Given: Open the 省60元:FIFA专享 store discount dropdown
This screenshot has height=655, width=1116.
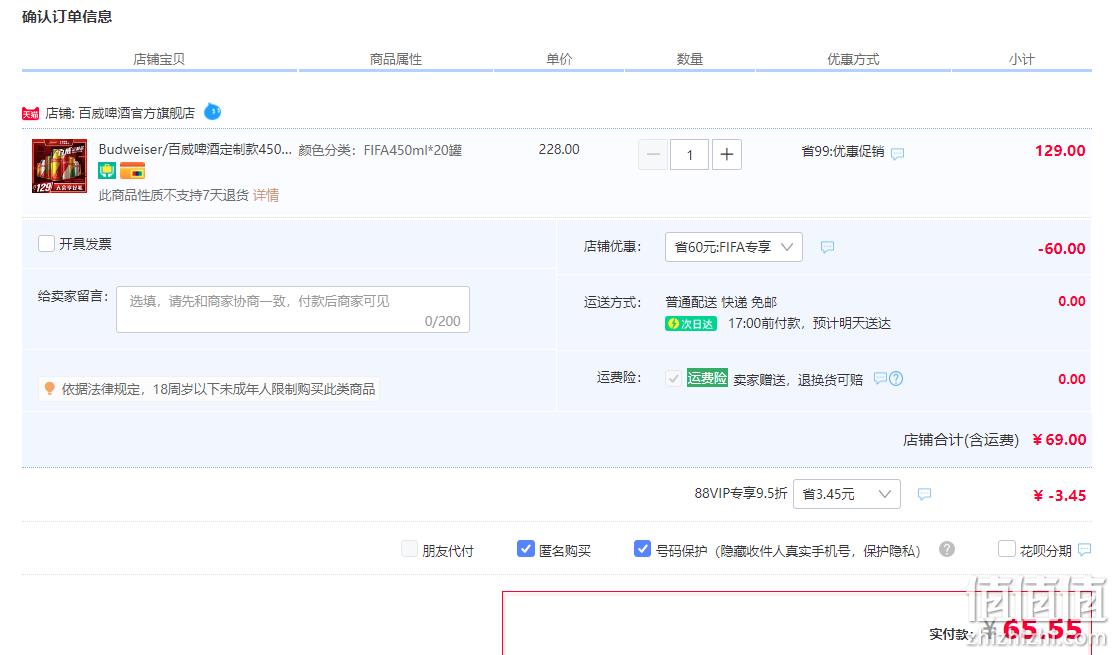Looking at the screenshot, I should pyautogui.click(x=734, y=247).
